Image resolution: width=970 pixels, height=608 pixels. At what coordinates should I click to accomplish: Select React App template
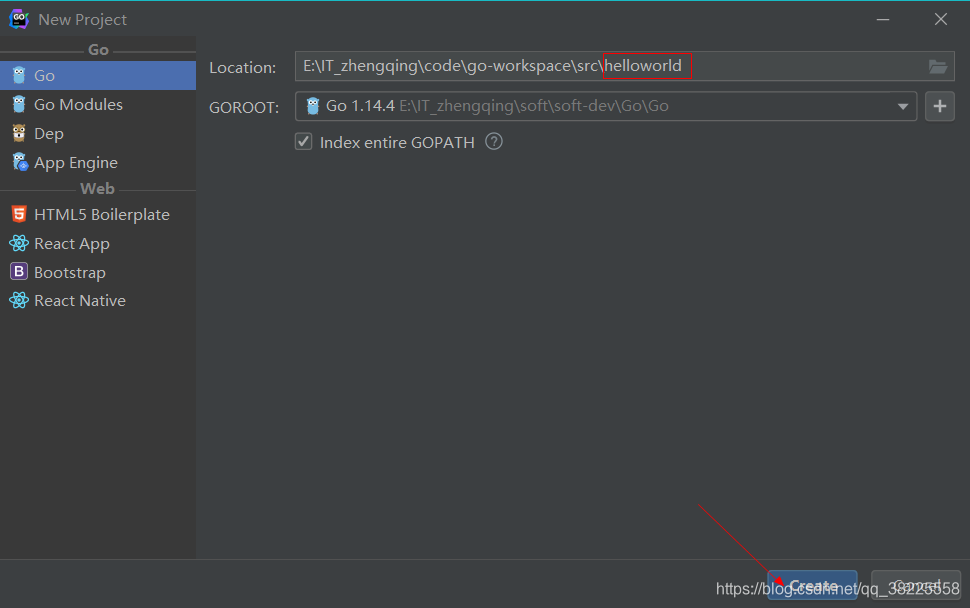[x=98, y=244]
